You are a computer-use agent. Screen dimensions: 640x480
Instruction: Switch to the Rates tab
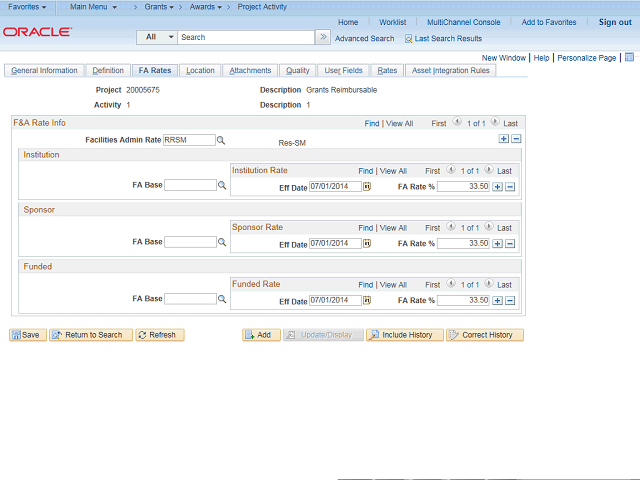(x=387, y=70)
